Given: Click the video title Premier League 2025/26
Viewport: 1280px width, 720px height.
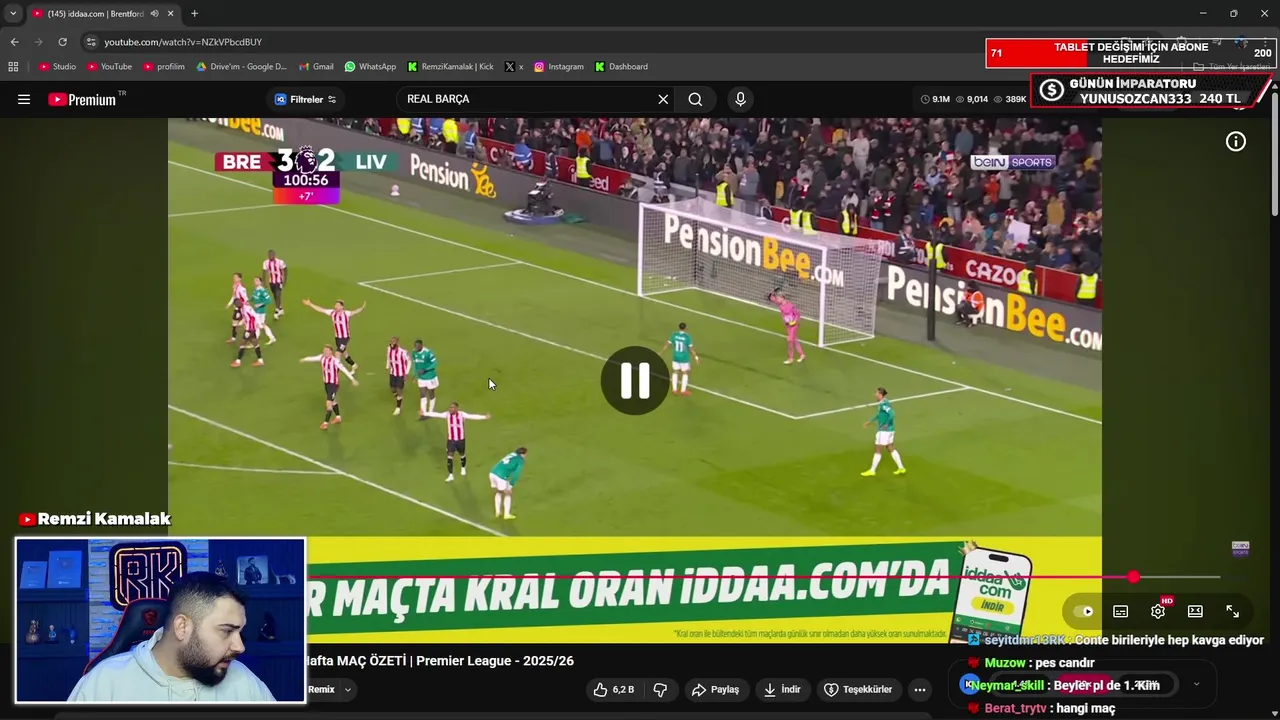Looking at the screenshot, I should (440, 661).
